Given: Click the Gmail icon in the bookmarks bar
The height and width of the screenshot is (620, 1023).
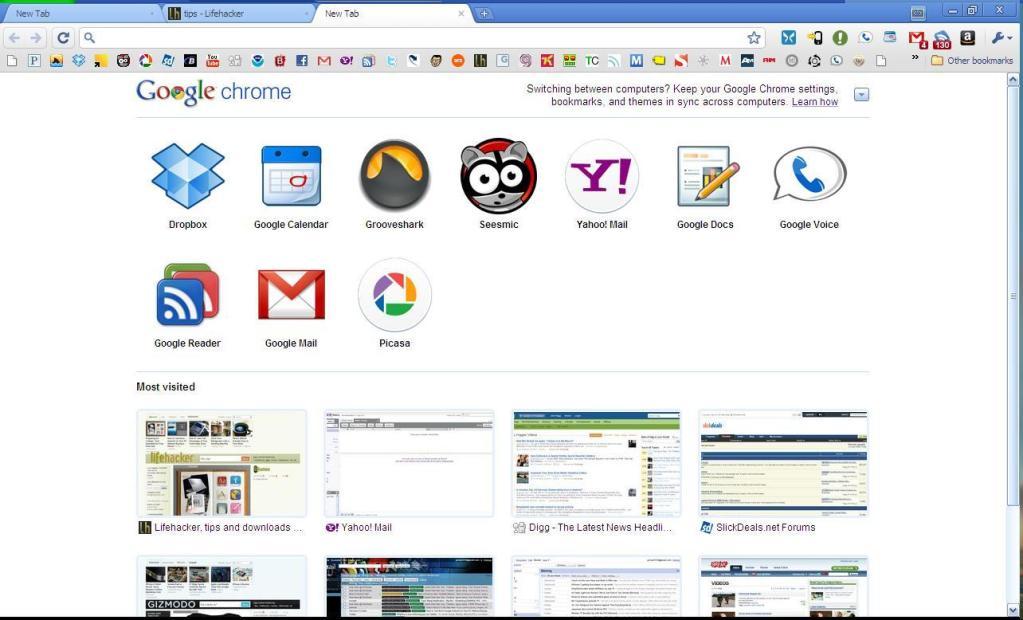Looking at the screenshot, I should [324, 60].
